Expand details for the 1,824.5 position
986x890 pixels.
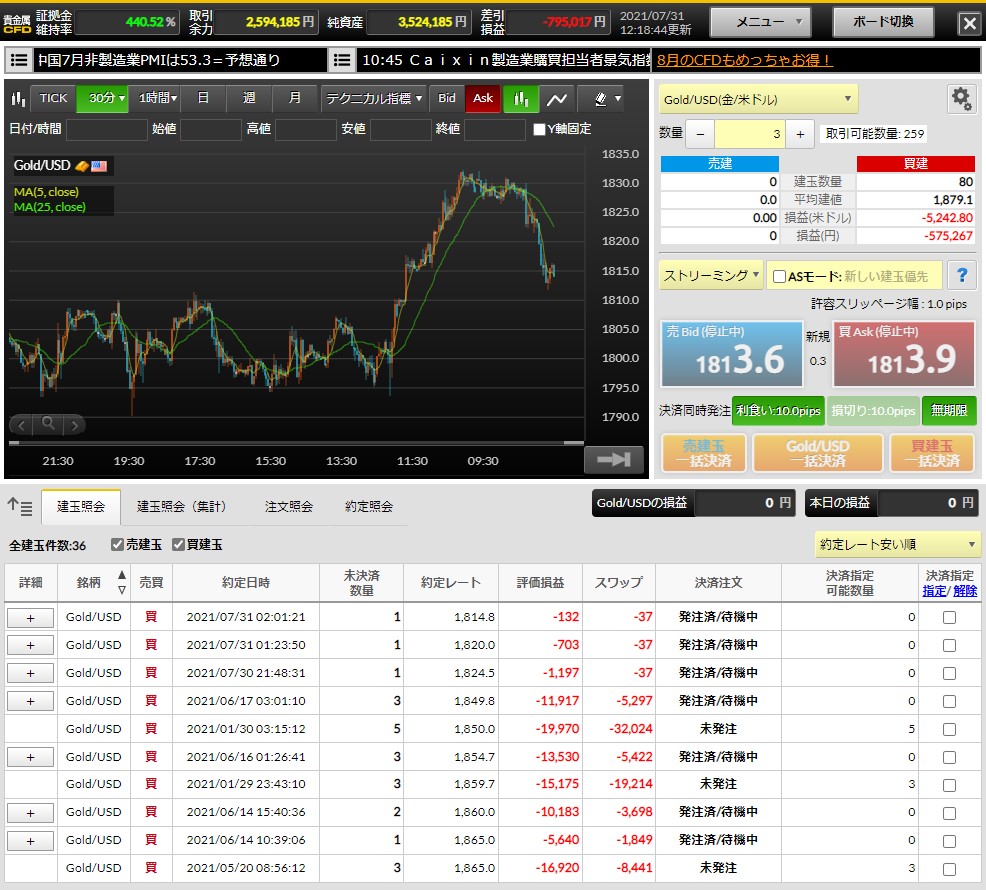(30, 674)
